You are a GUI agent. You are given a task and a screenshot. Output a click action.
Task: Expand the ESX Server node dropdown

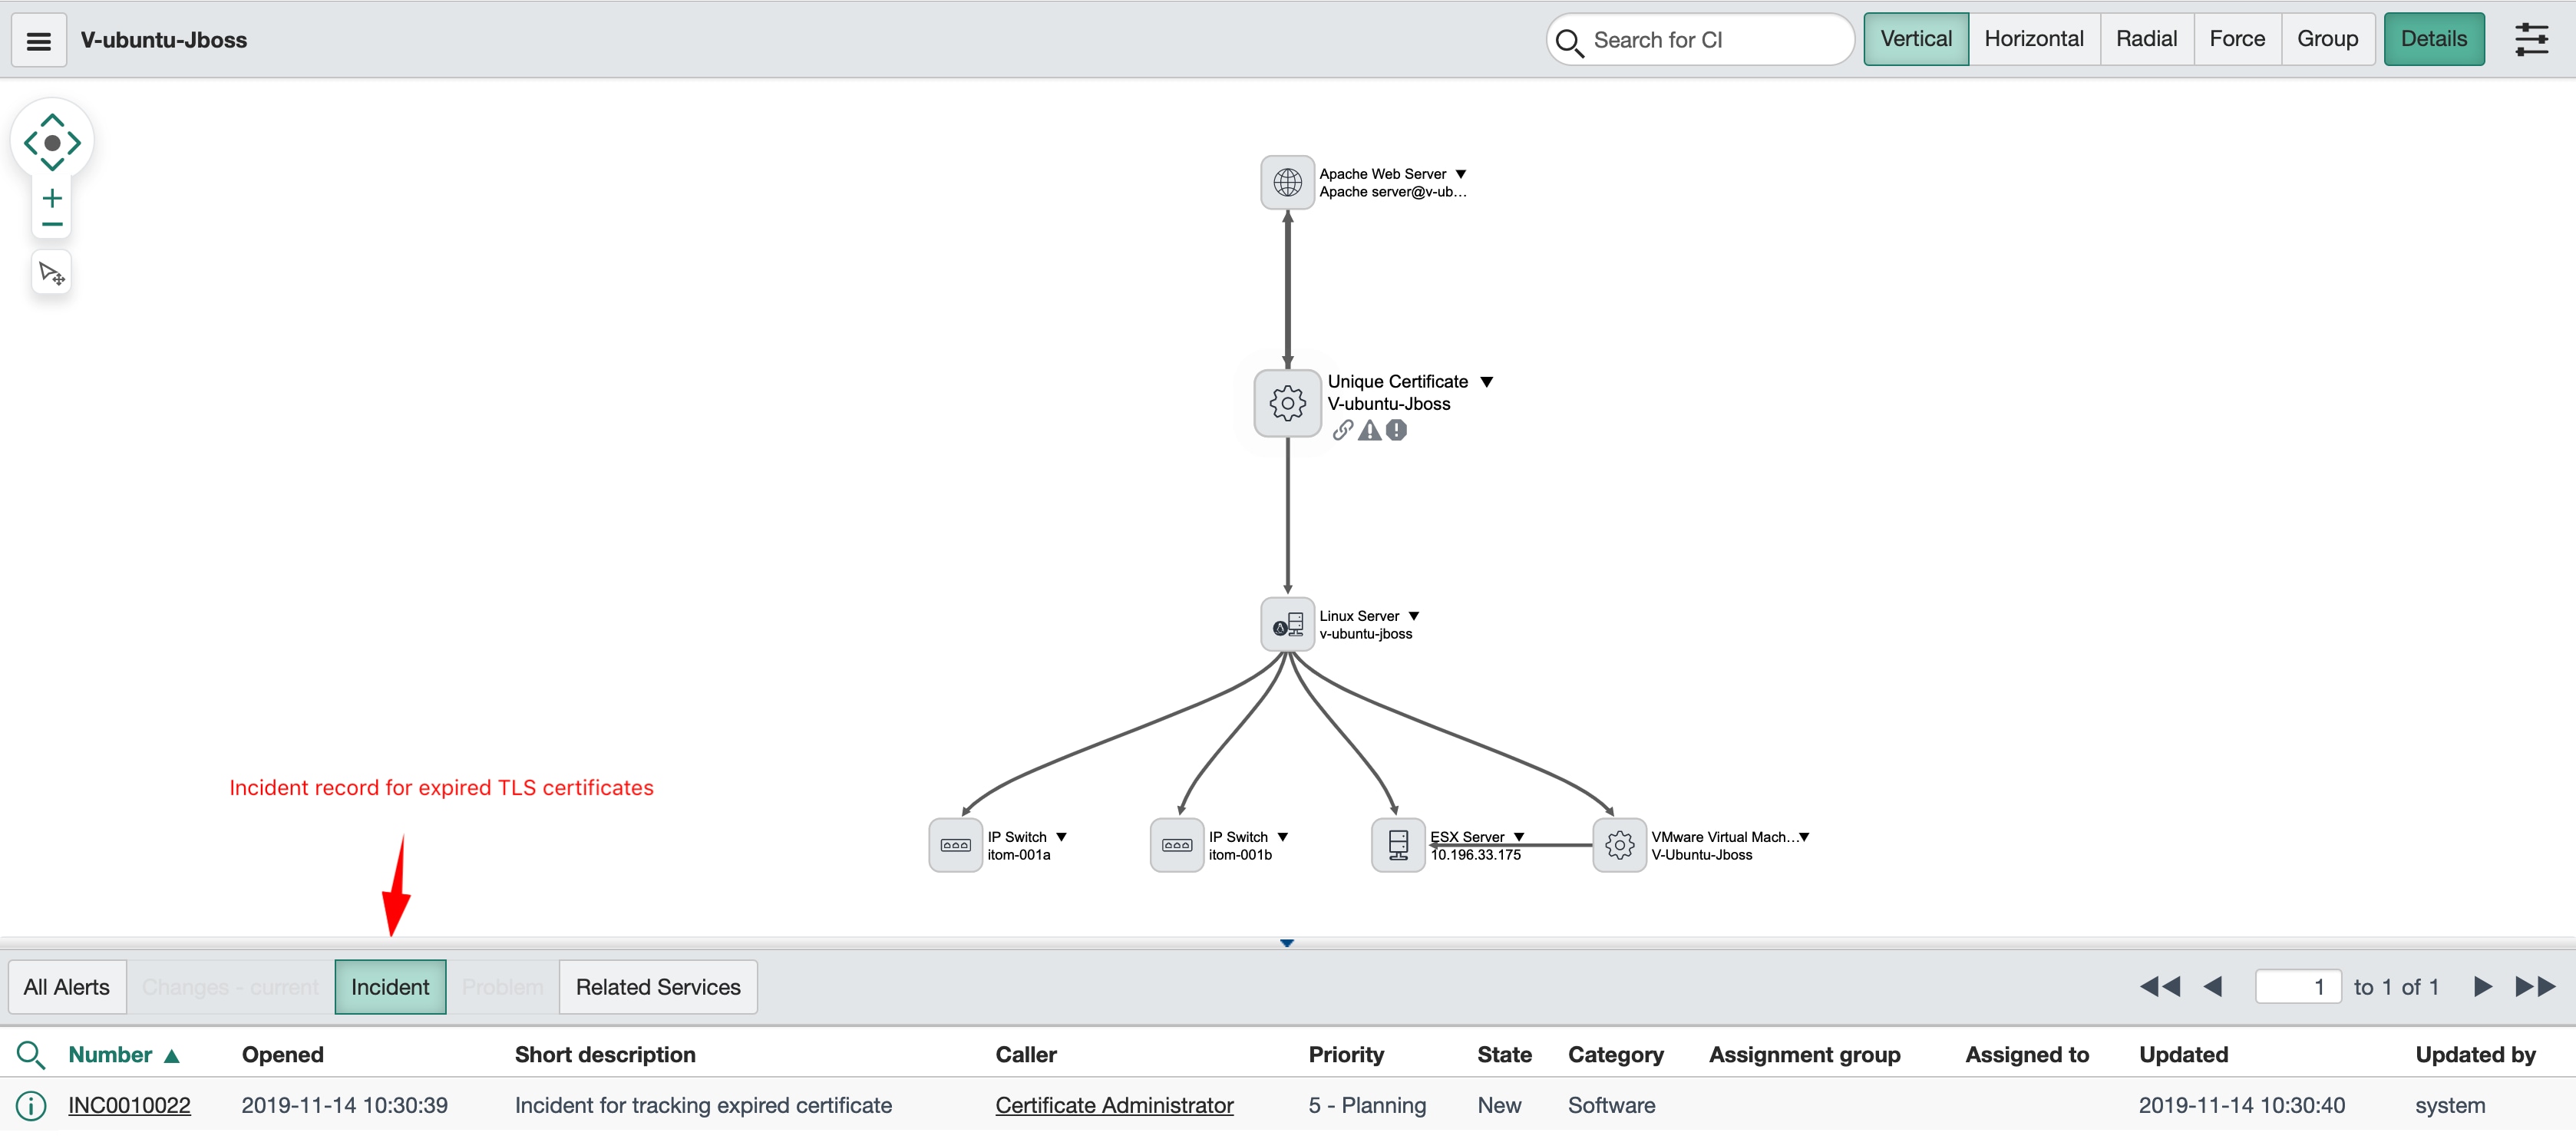pos(1519,836)
